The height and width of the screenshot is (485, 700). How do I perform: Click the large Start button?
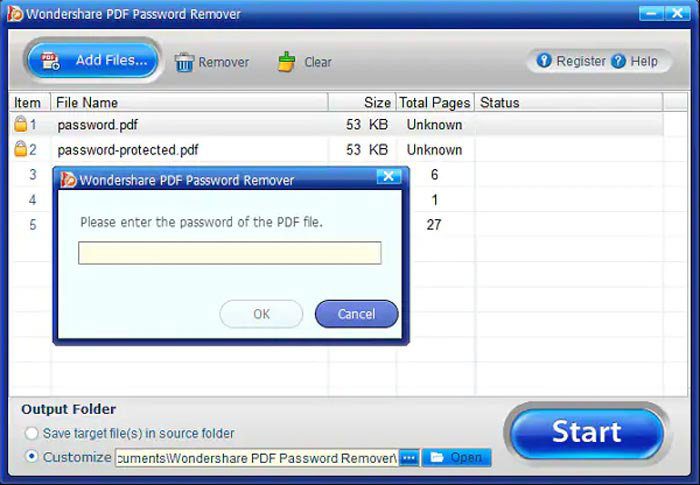587,432
